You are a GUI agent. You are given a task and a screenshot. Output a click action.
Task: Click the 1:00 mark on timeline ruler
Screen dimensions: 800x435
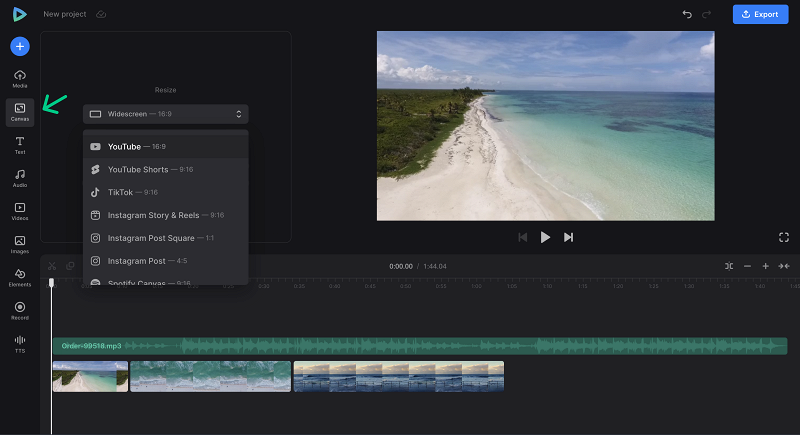476,286
